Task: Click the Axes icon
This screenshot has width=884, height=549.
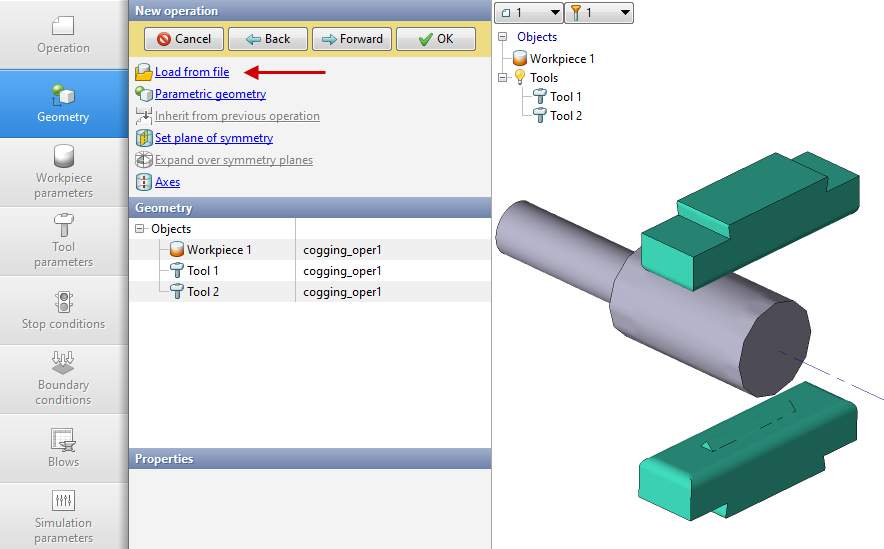Action: (x=143, y=182)
